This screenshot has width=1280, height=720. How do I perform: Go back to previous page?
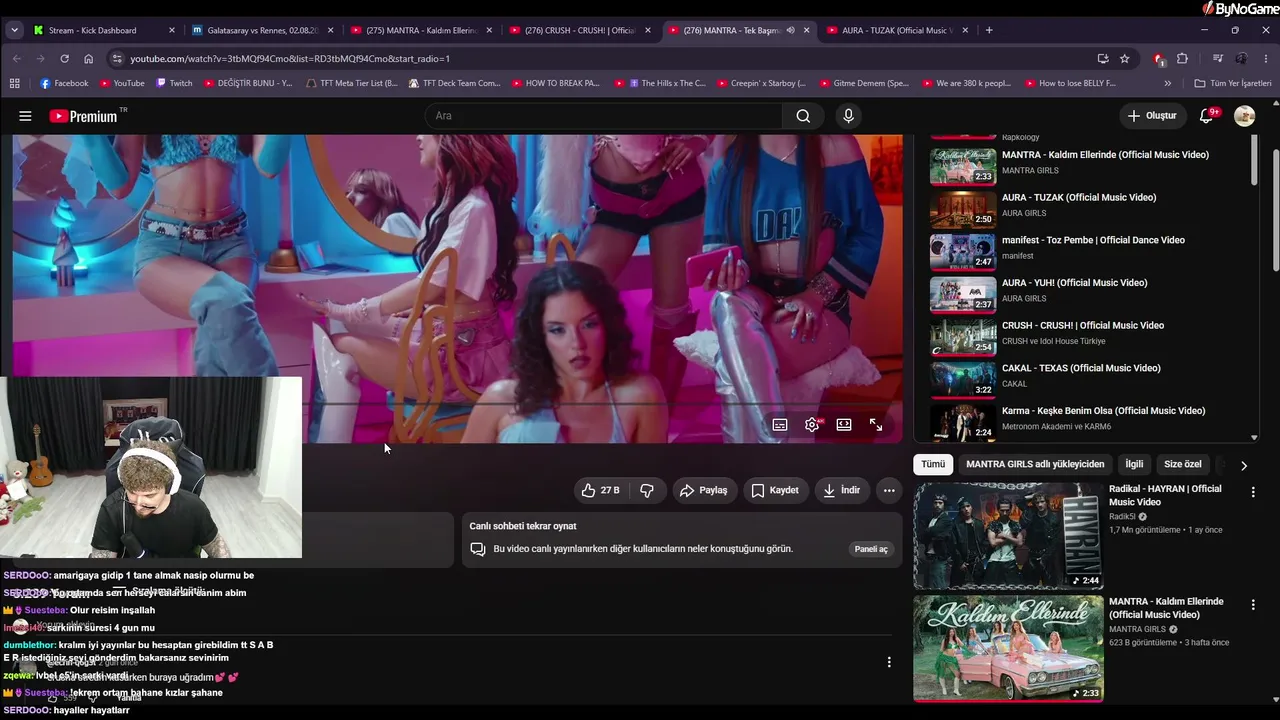coord(17,59)
